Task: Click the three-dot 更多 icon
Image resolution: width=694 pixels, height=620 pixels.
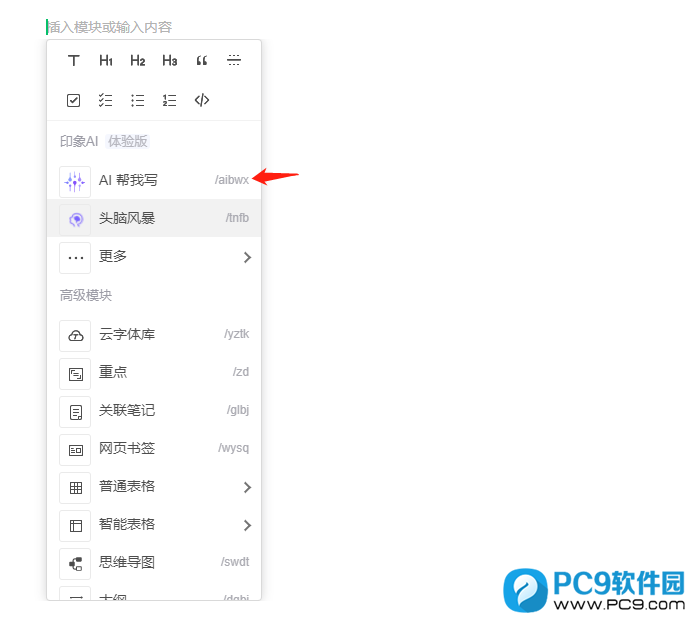Action: 75,258
